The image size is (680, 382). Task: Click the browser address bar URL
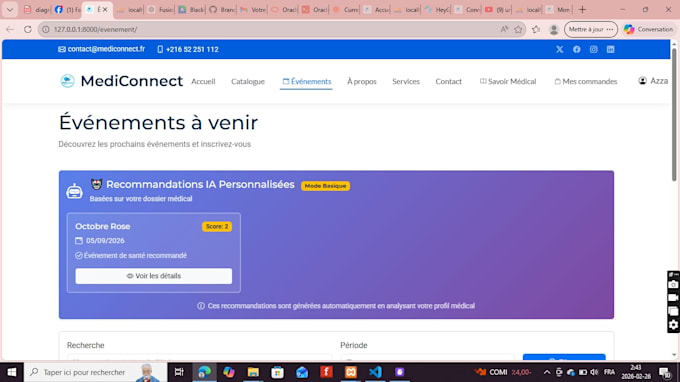[x=95, y=29]
